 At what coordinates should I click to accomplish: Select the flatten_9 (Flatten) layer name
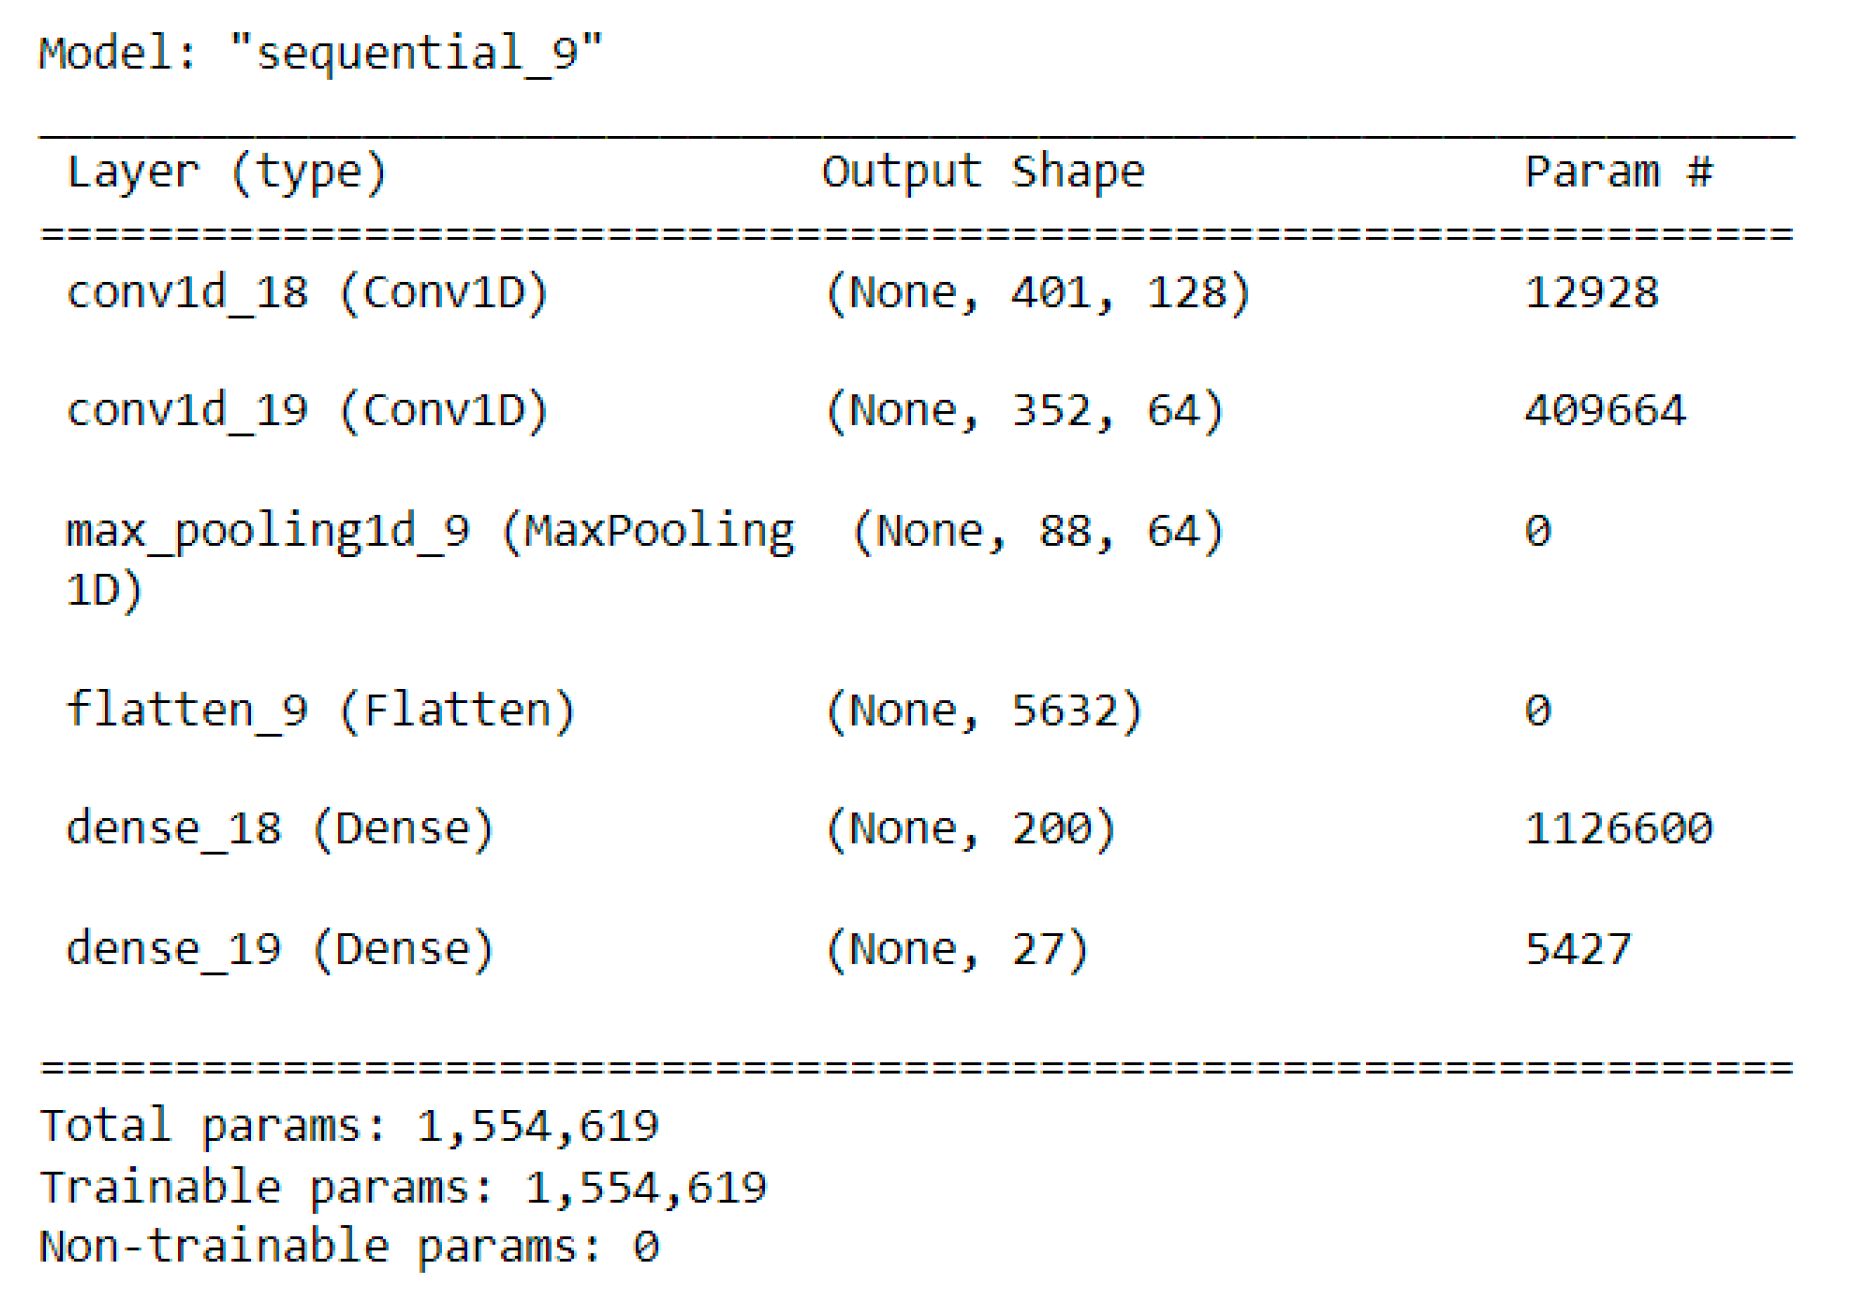click(320, 711)
